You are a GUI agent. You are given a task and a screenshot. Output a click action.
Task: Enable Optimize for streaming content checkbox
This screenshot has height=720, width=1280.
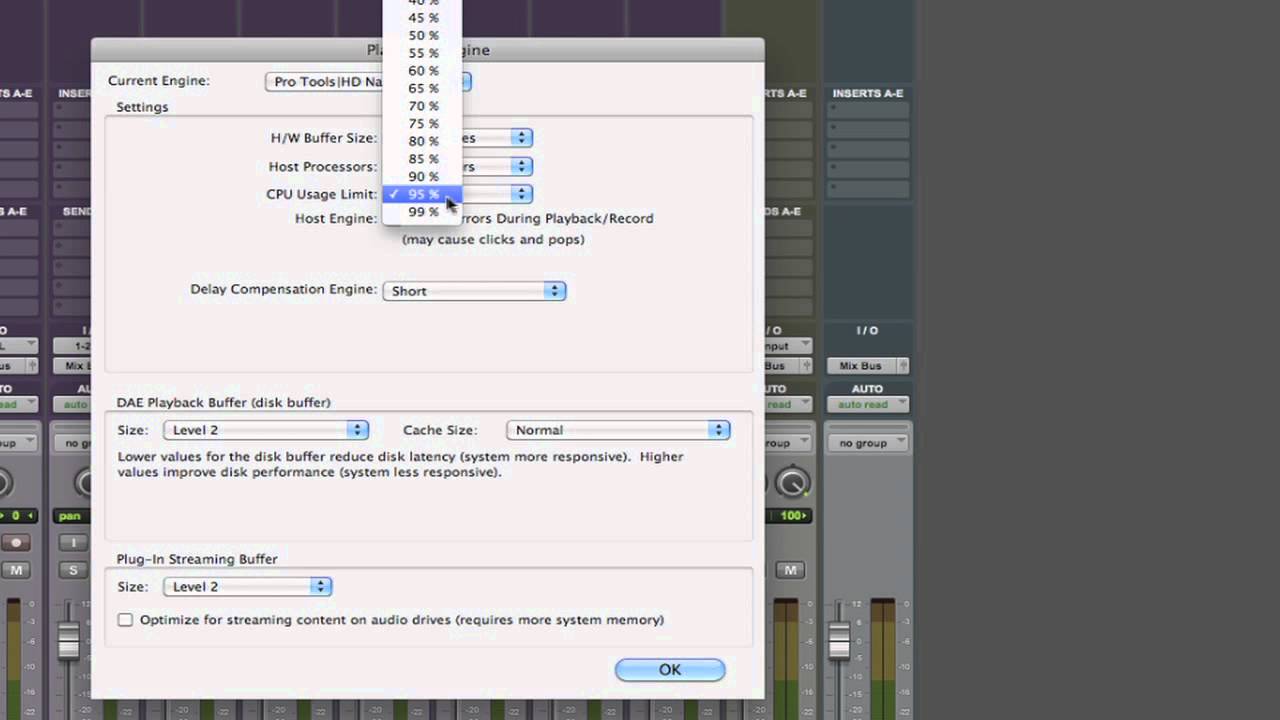[x=125, y=620]
